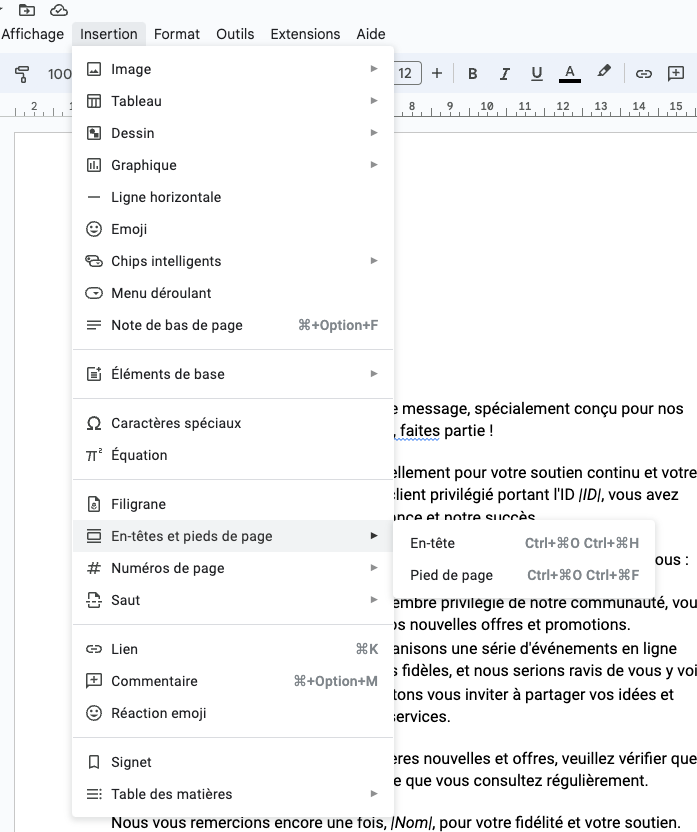
Task: Click the ⌘+Option+M shortcut text
Action: coord(336,681)
